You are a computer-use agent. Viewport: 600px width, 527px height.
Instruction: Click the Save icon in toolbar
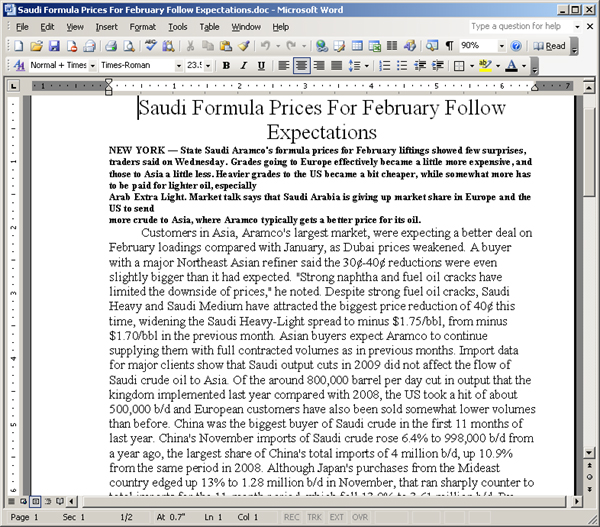pyautogui.click(x=53, y=46)
